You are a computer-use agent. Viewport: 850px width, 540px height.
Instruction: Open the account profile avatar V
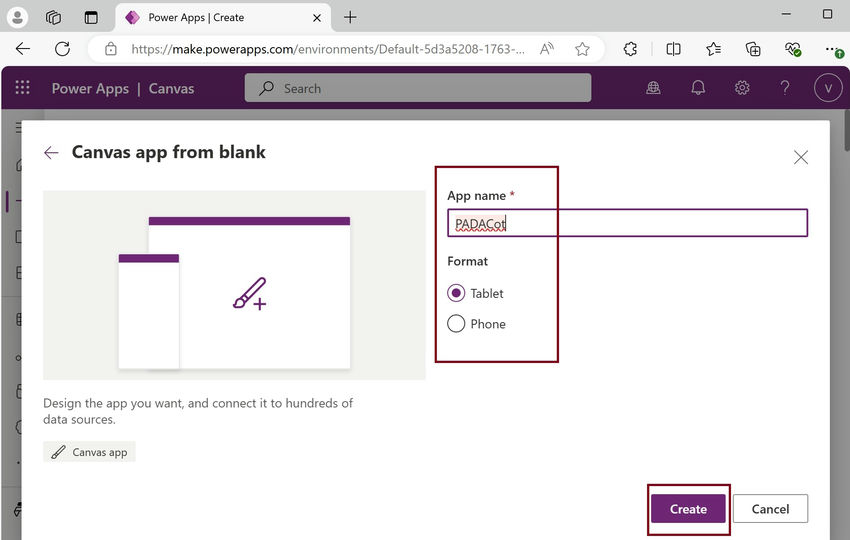tap(828, 88)
